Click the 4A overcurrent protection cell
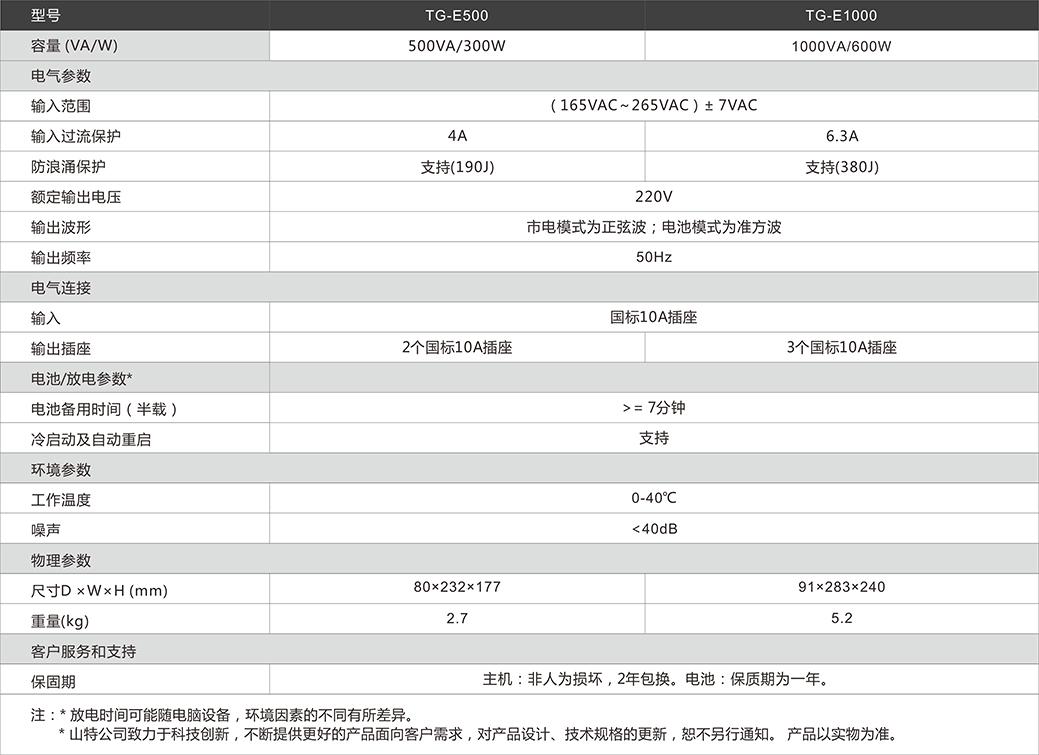The image size is (1039, 755). [456, 136]
